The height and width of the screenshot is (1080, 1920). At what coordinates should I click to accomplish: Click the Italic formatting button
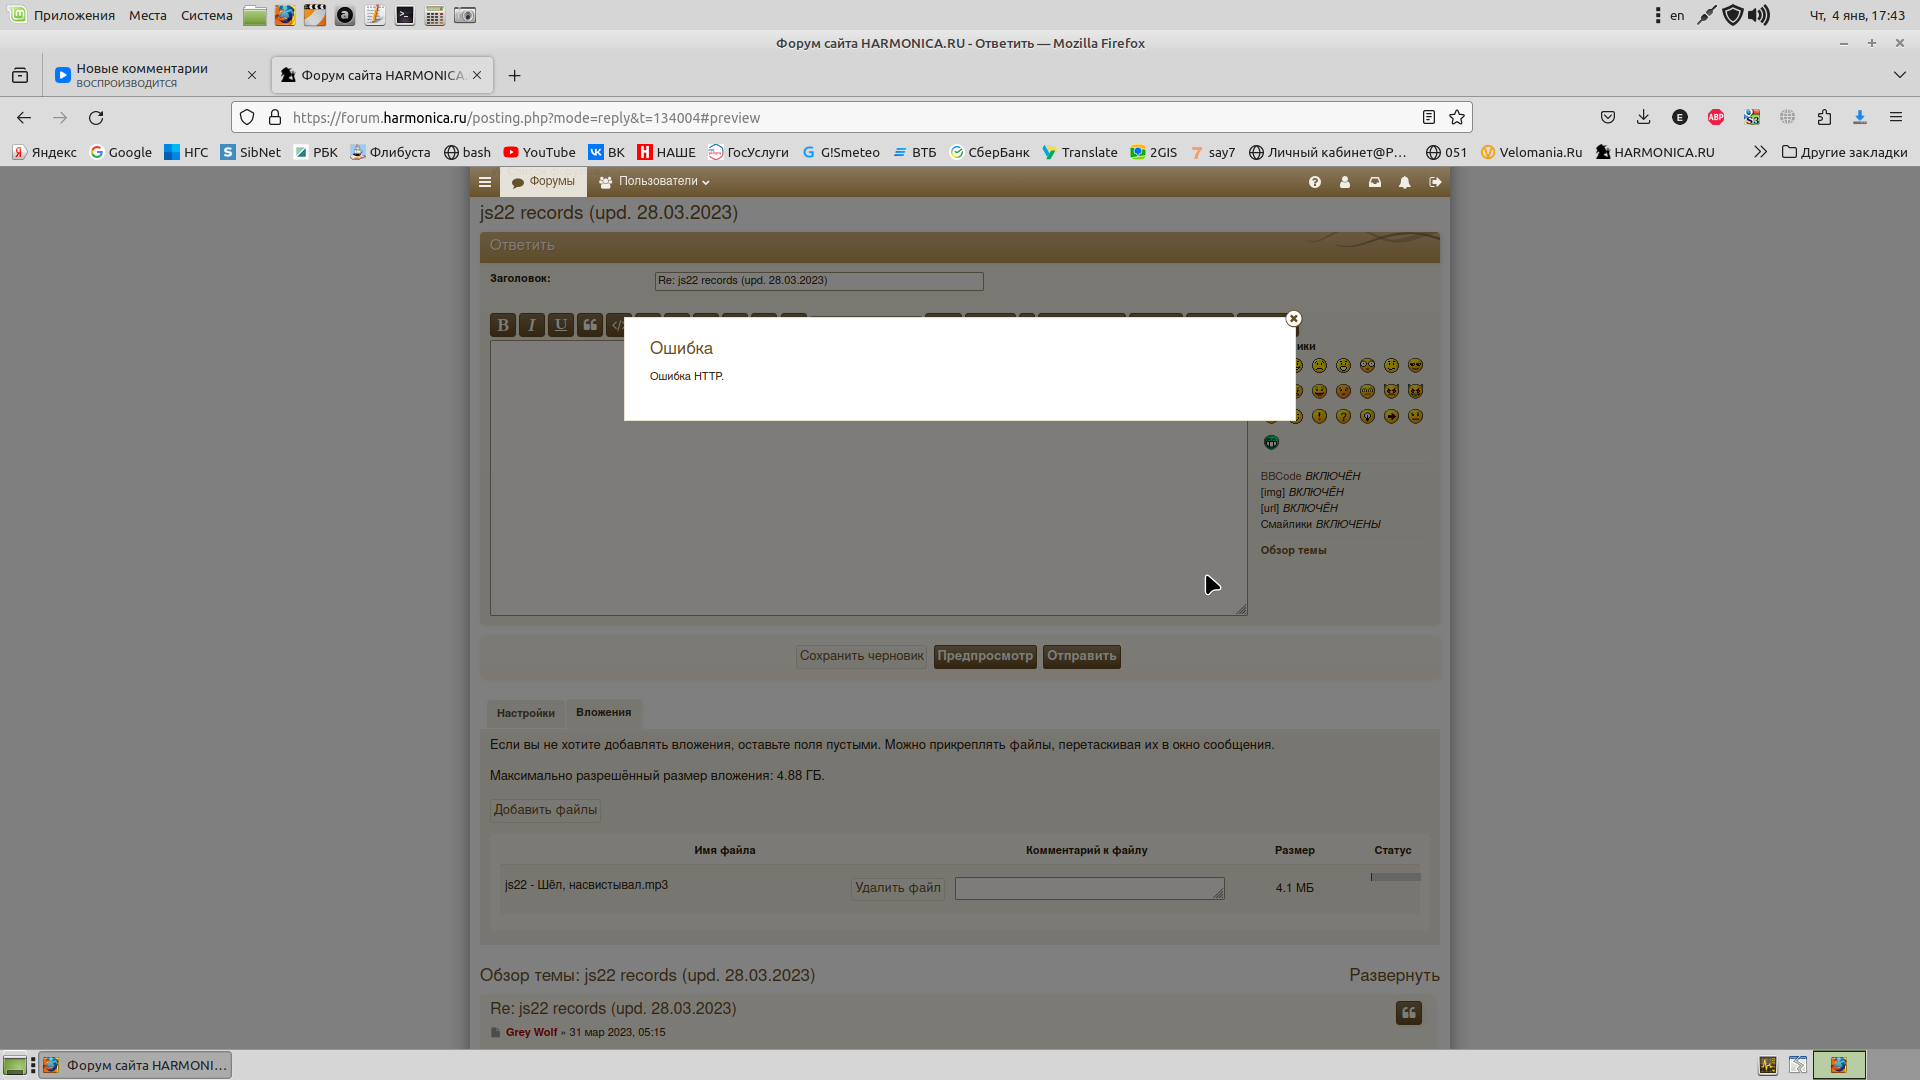[532, 325]
